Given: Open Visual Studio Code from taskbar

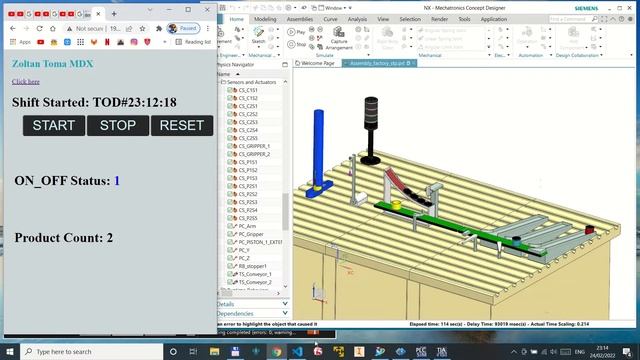Looking at the screenshot, I should [x=297, y=351].
